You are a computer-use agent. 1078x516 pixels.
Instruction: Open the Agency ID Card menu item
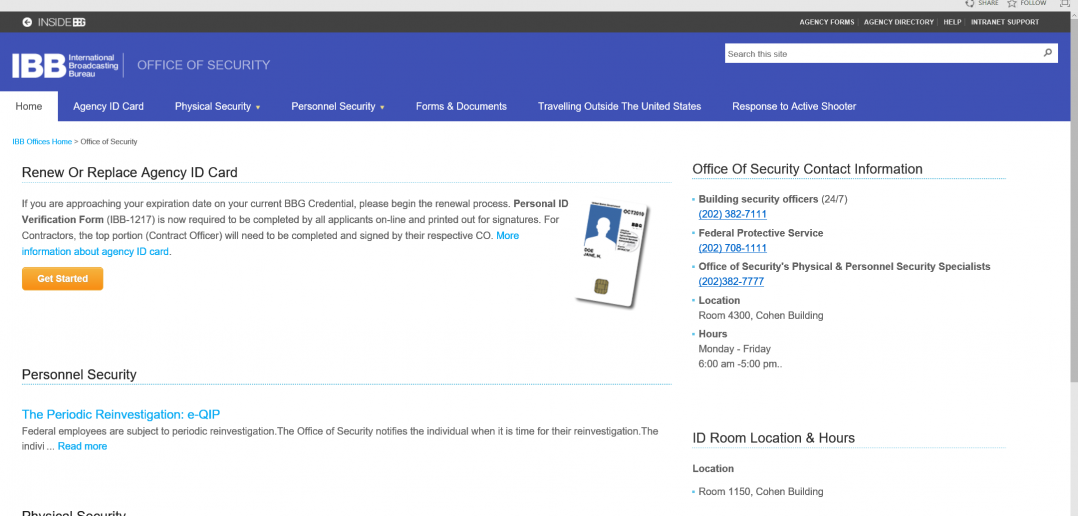click(109, 106)
